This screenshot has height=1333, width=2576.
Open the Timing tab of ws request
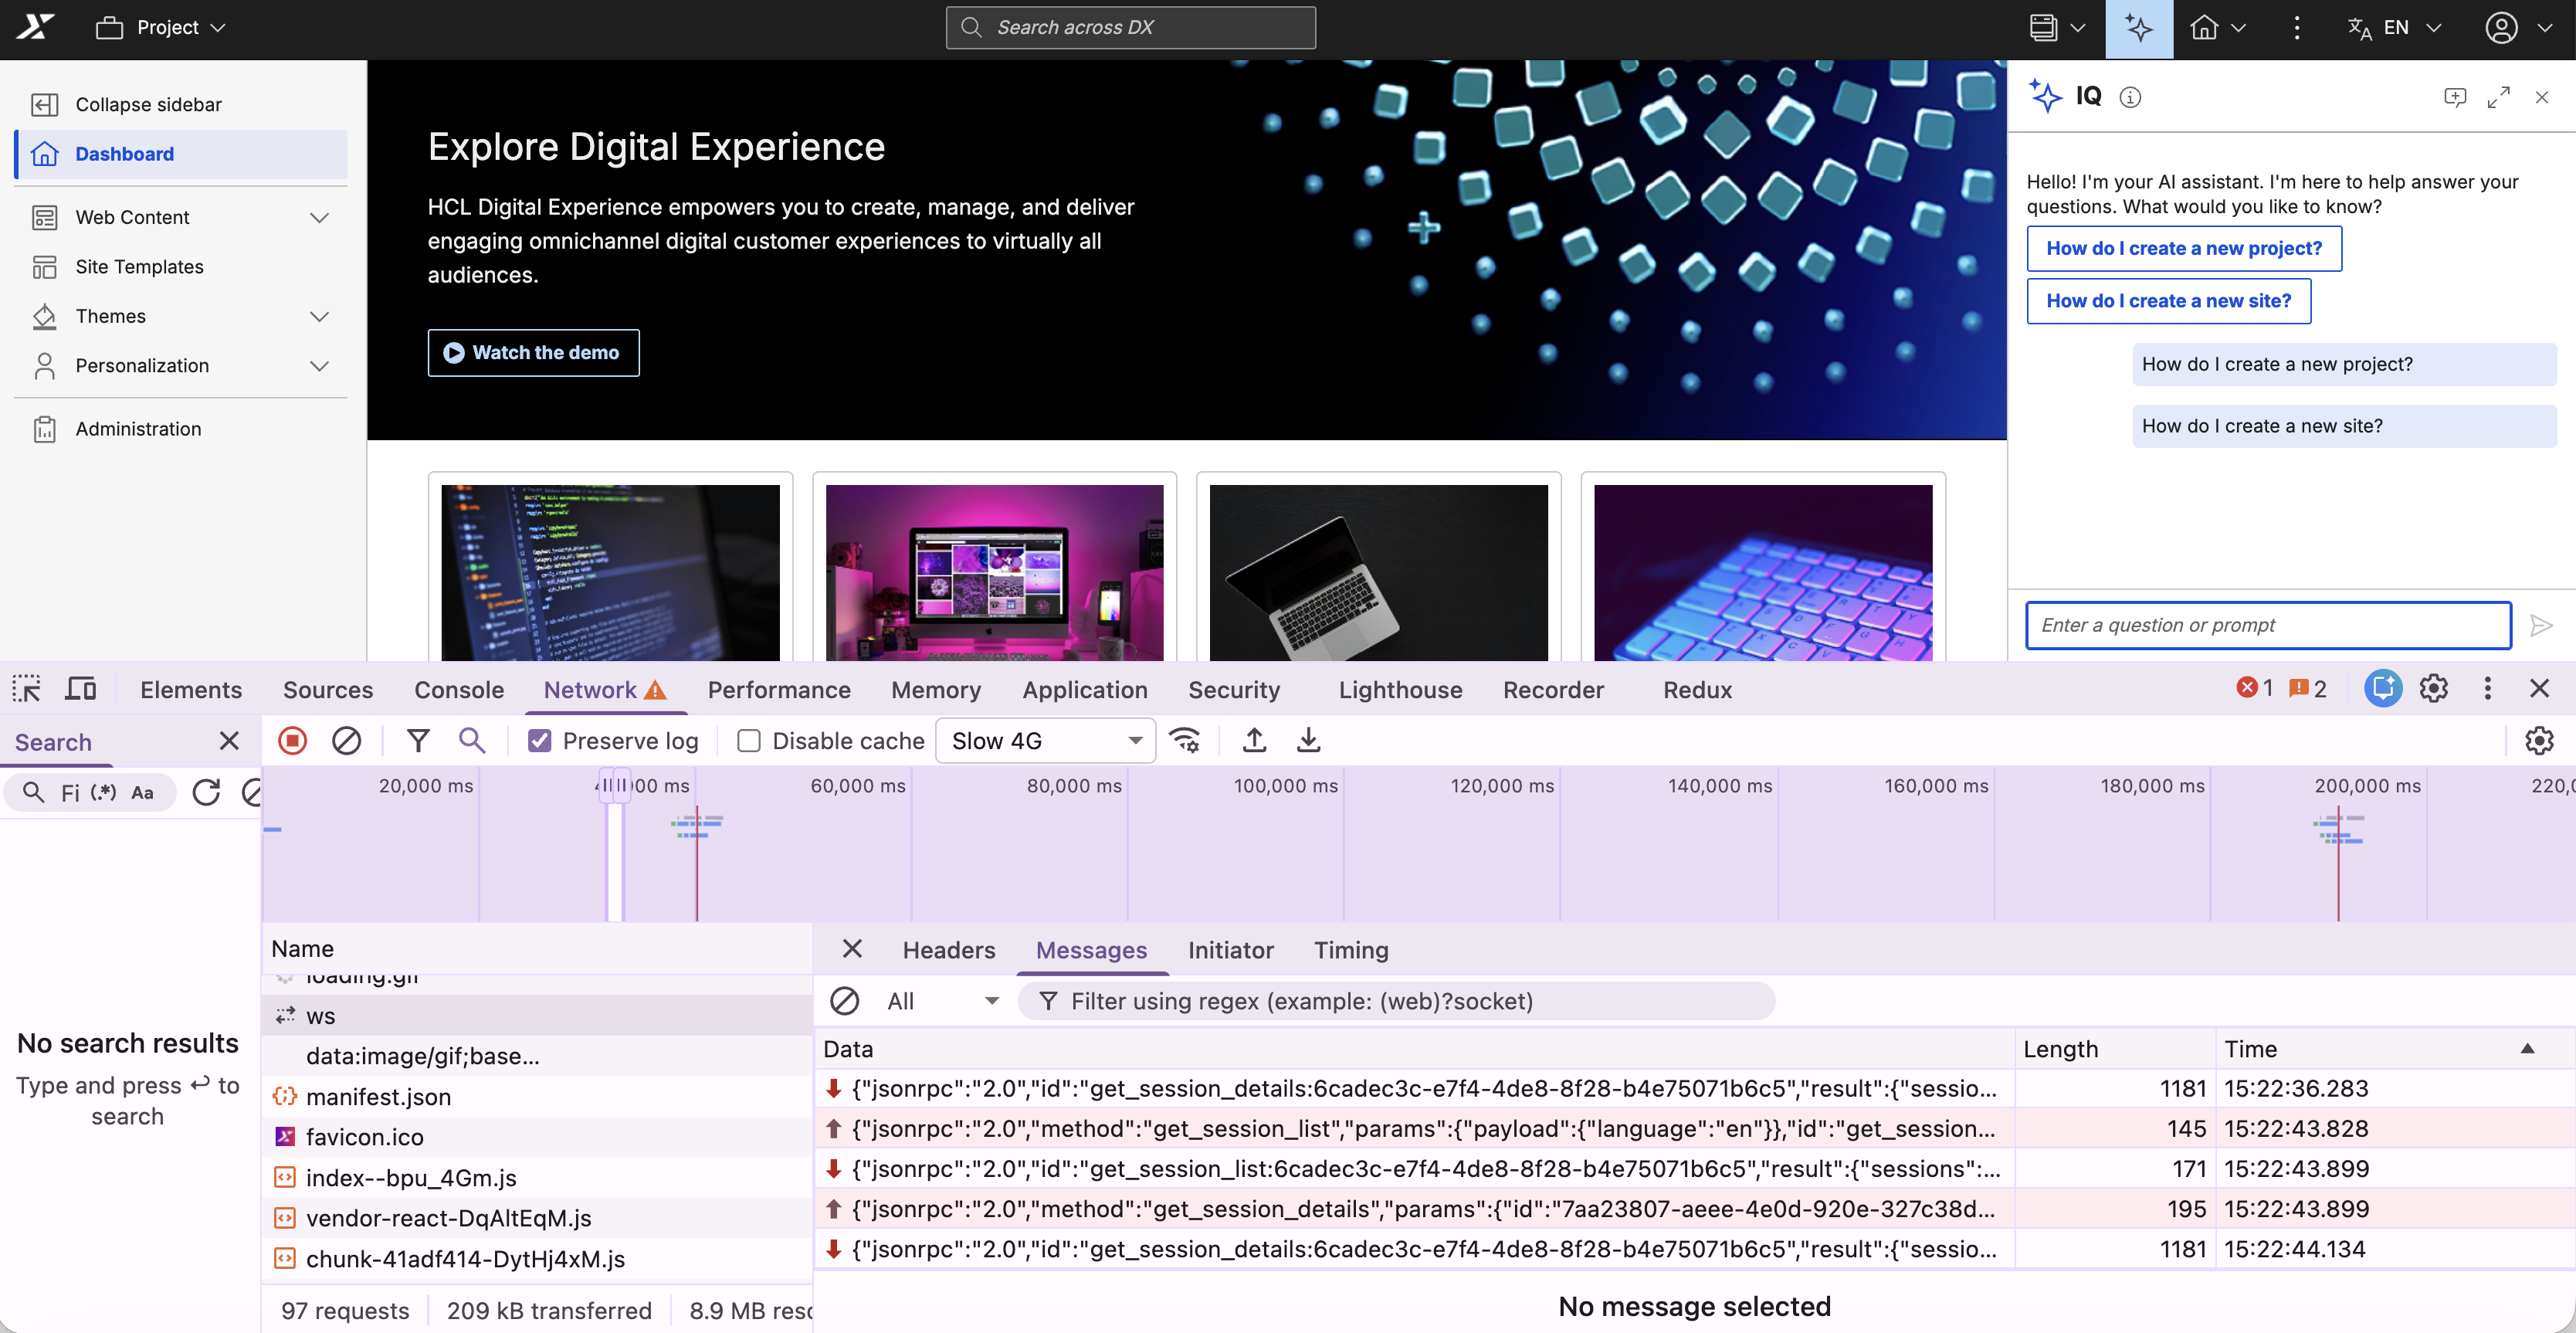pyautogui.click(x=1351, y=949)
